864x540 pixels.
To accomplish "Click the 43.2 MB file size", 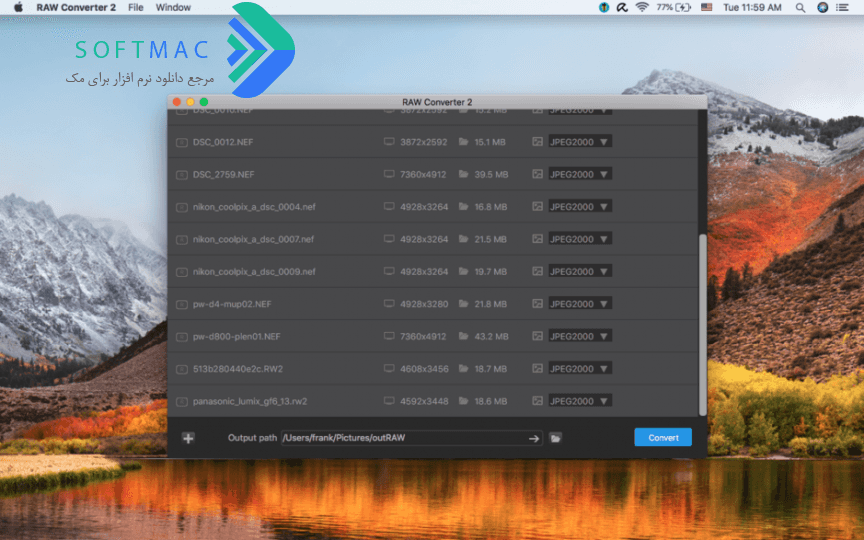I will 492,337.
